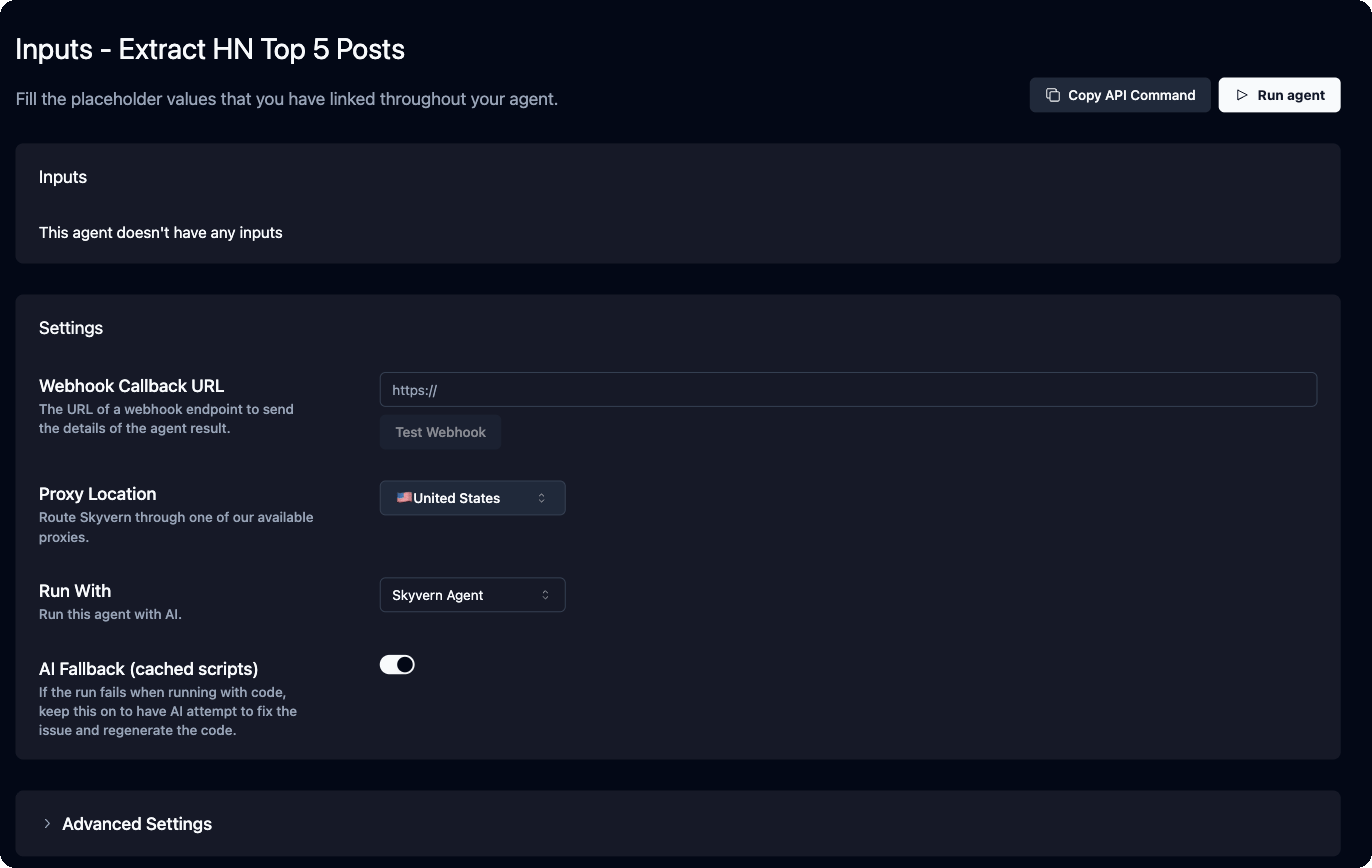Focus the Webhook Callback URL field
Viewport: 1372px width, 868px height.
click(x=848, y=390)
